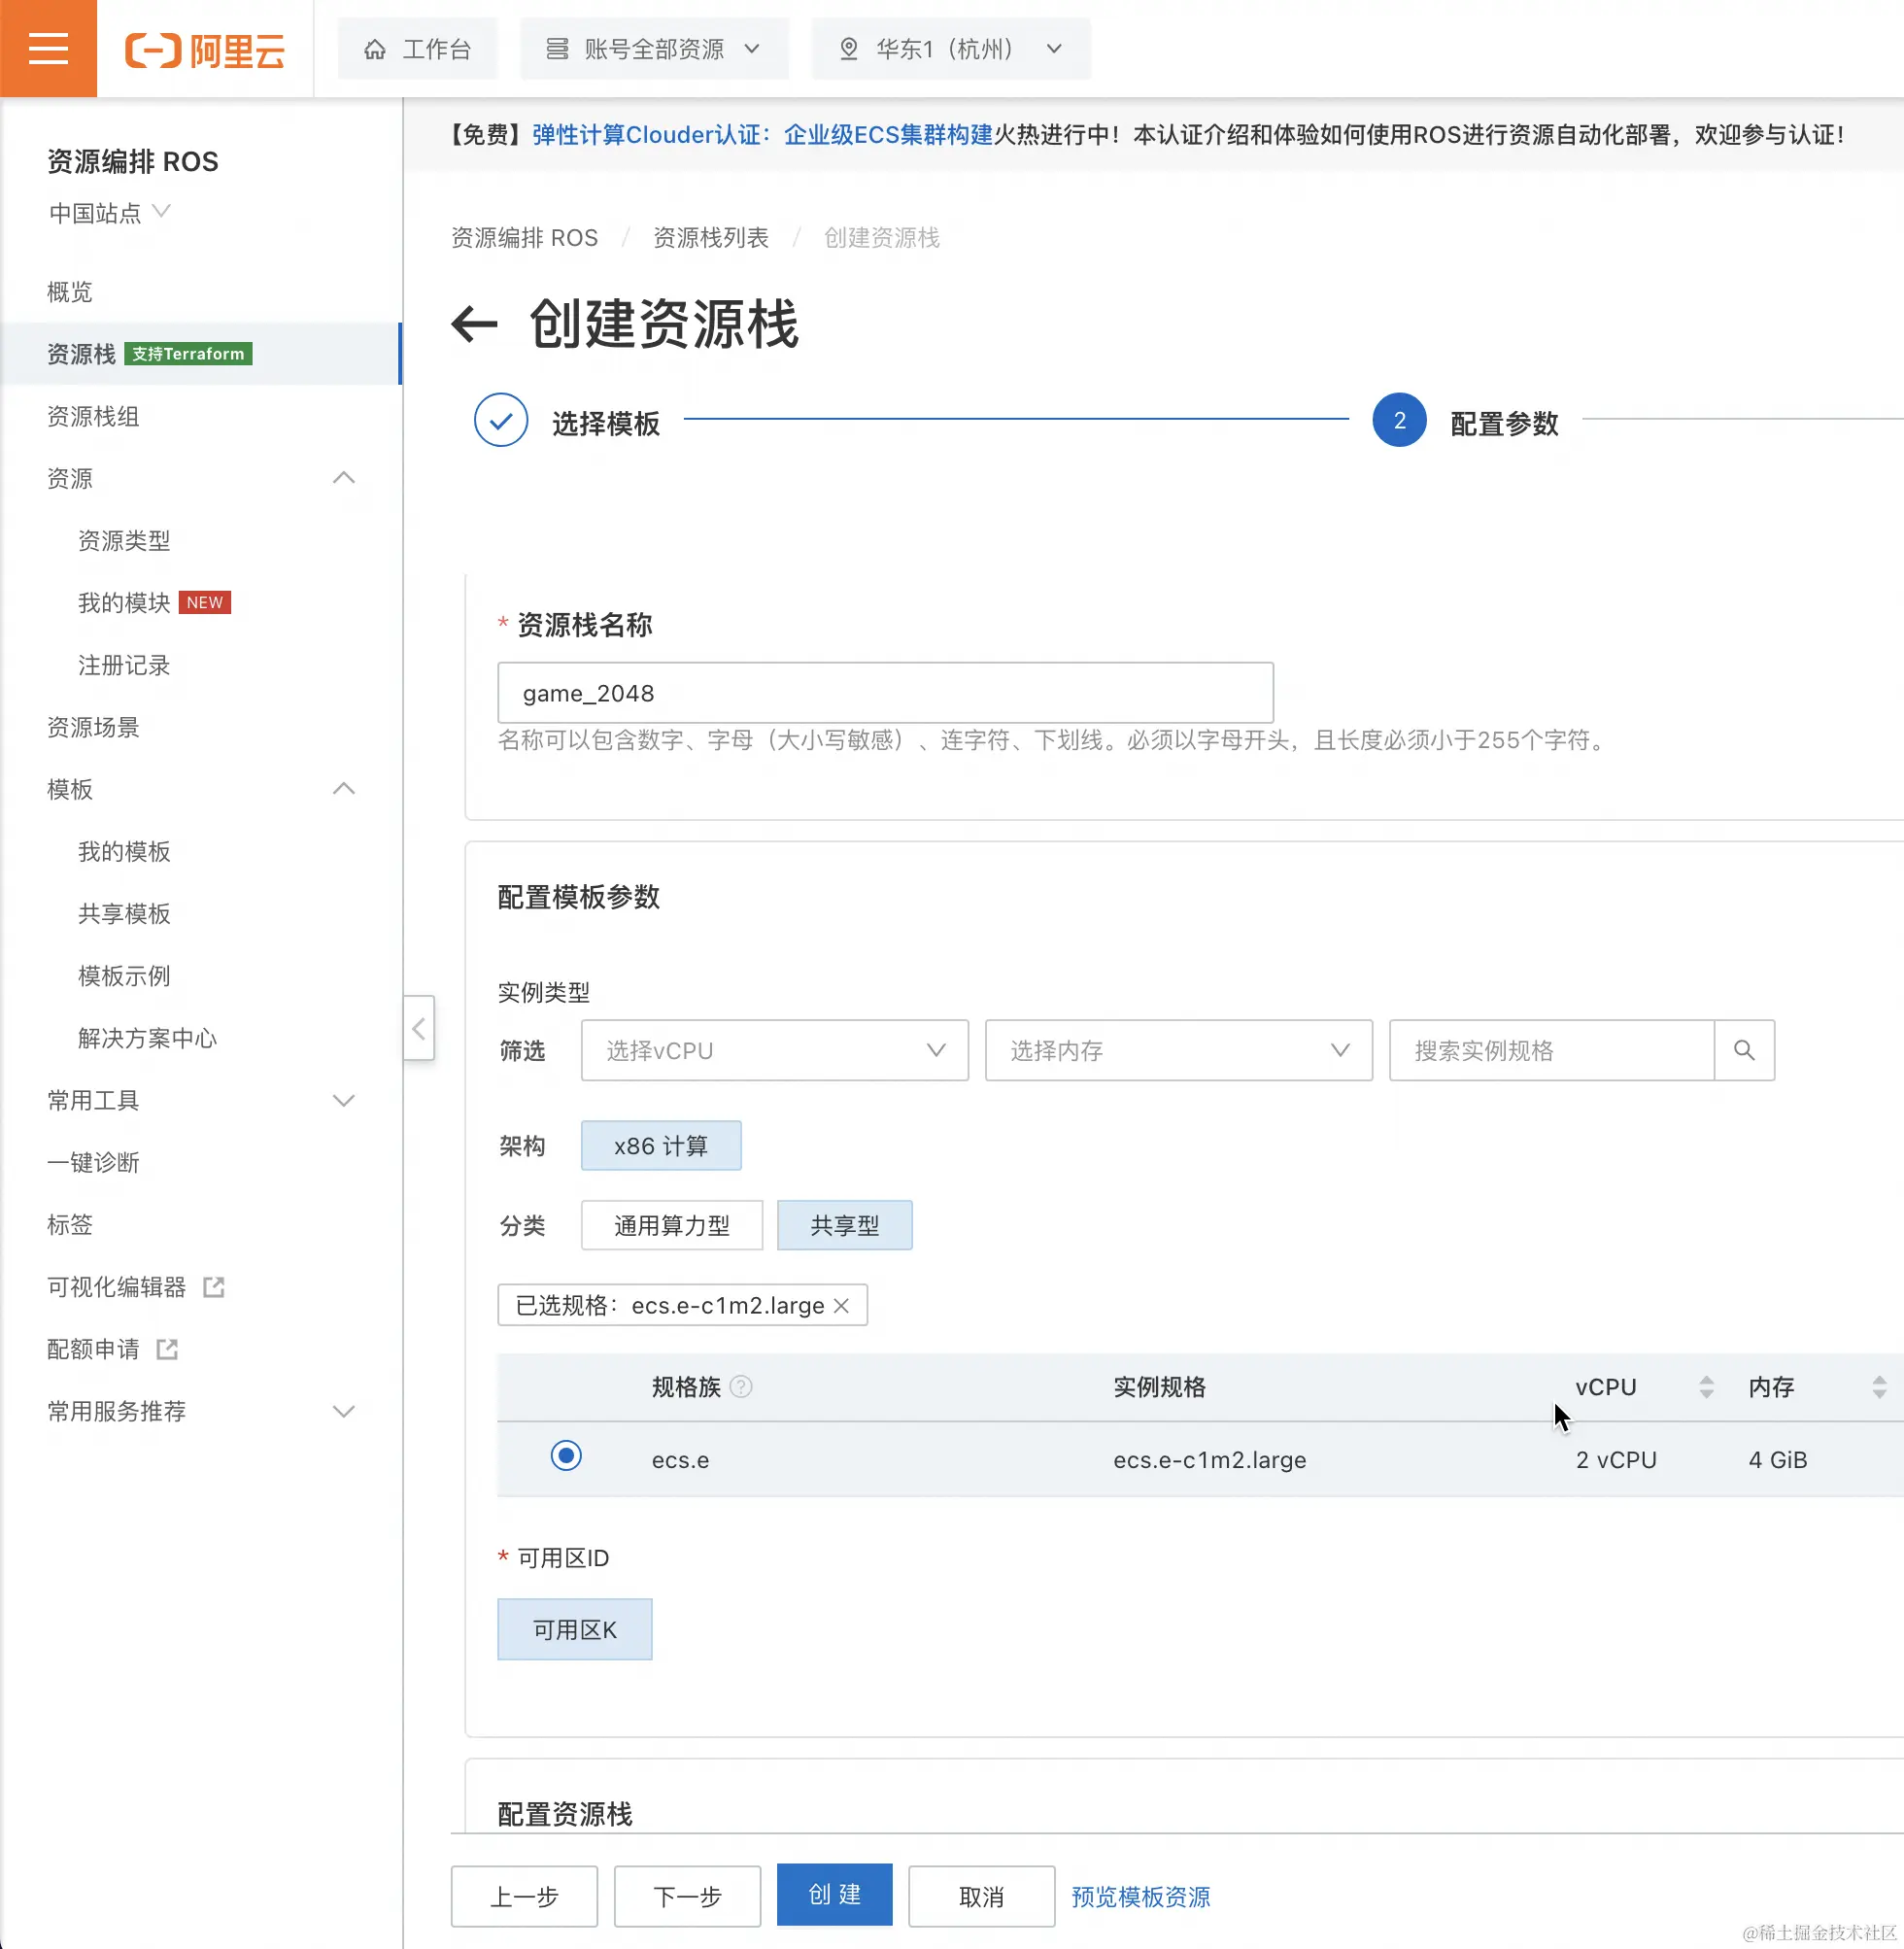Open 我的模板 in the sidebar

tap(124, 851)
